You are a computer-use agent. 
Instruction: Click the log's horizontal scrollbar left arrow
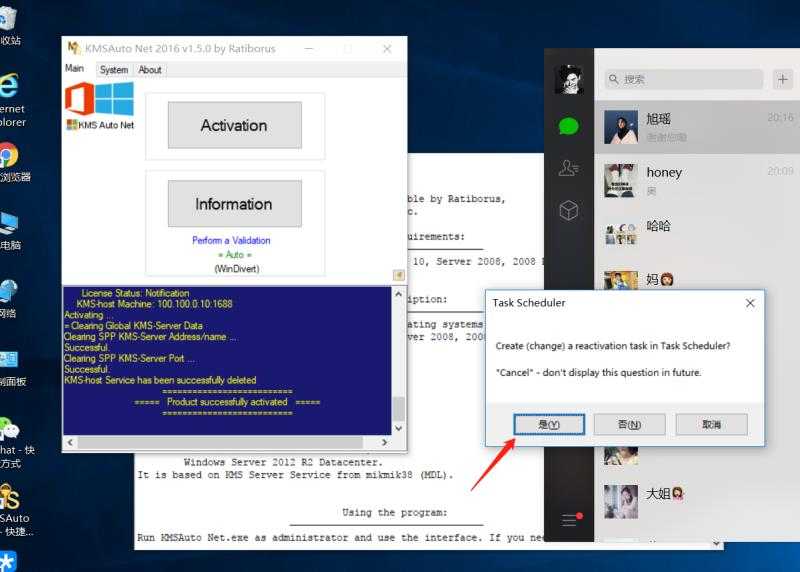click(70, 442)
